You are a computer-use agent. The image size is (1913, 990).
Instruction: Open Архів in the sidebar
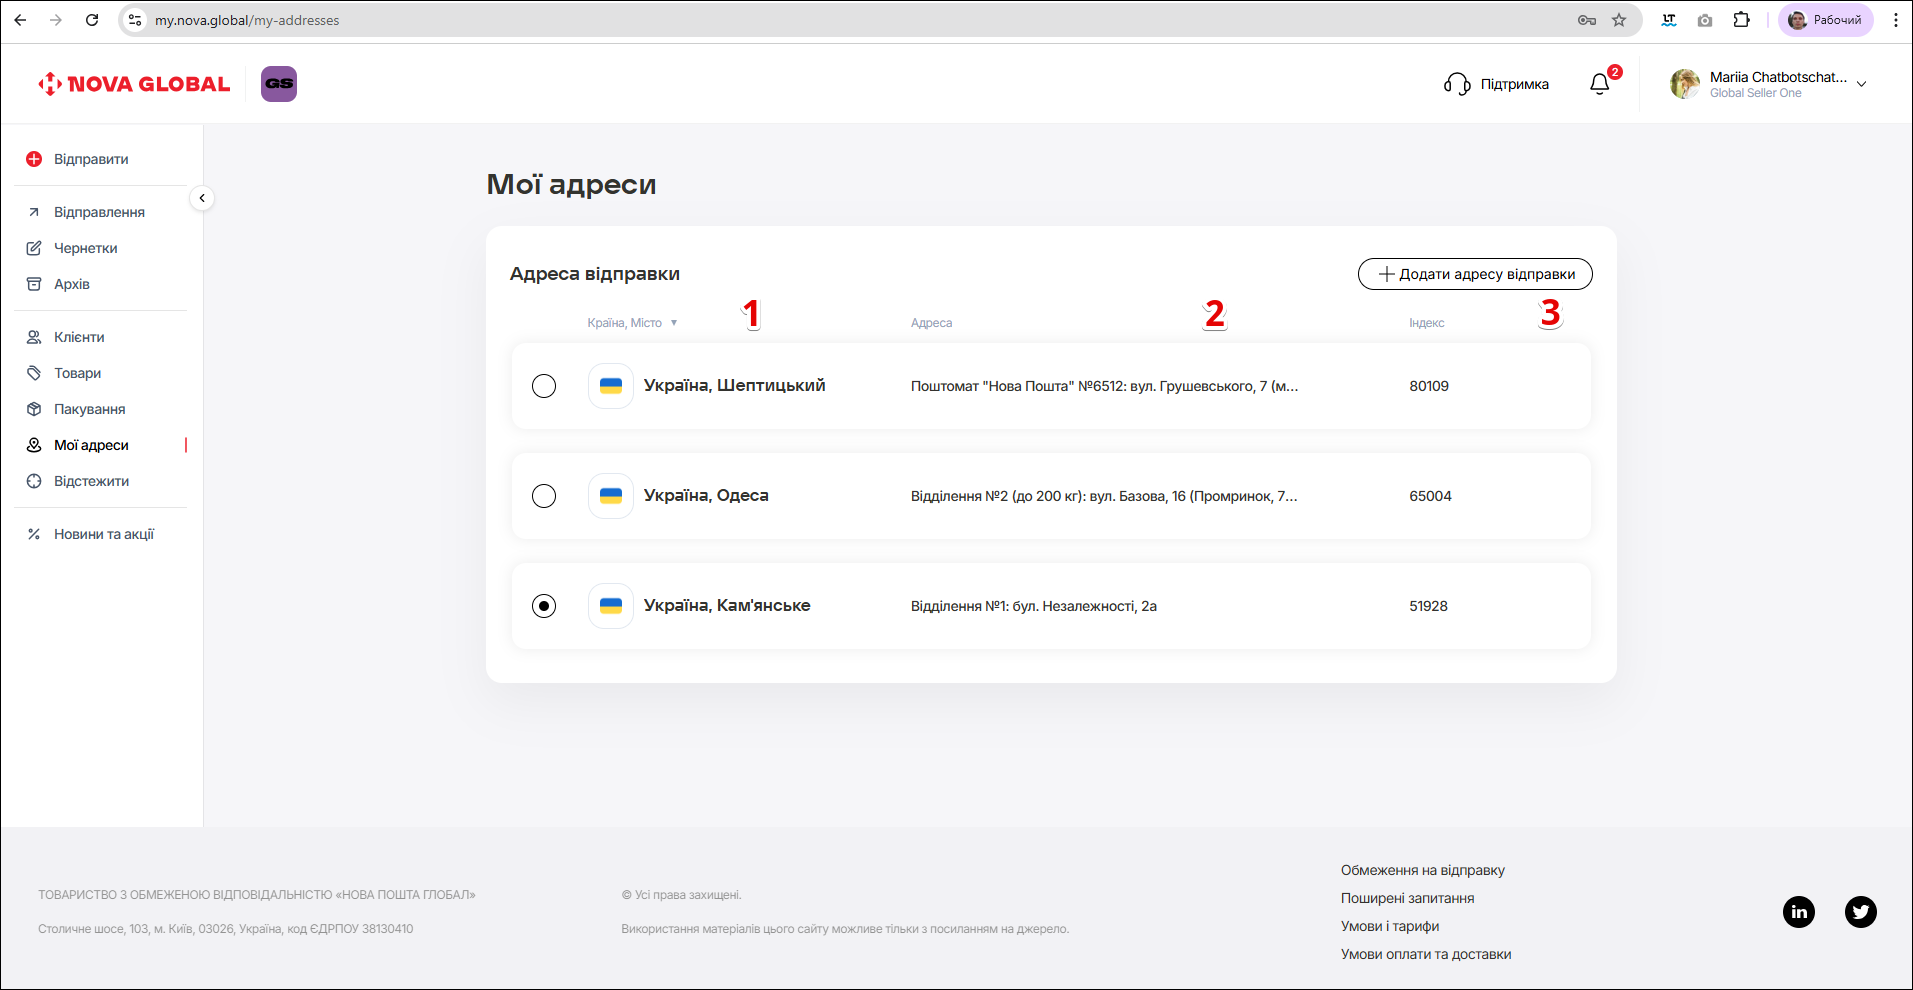click(72, 284)
